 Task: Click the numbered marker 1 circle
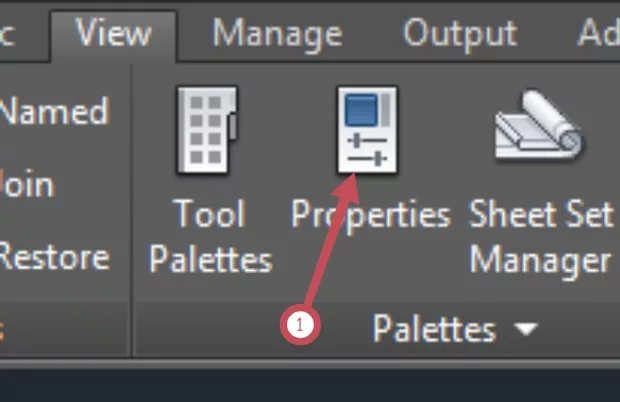click(302, 324)
